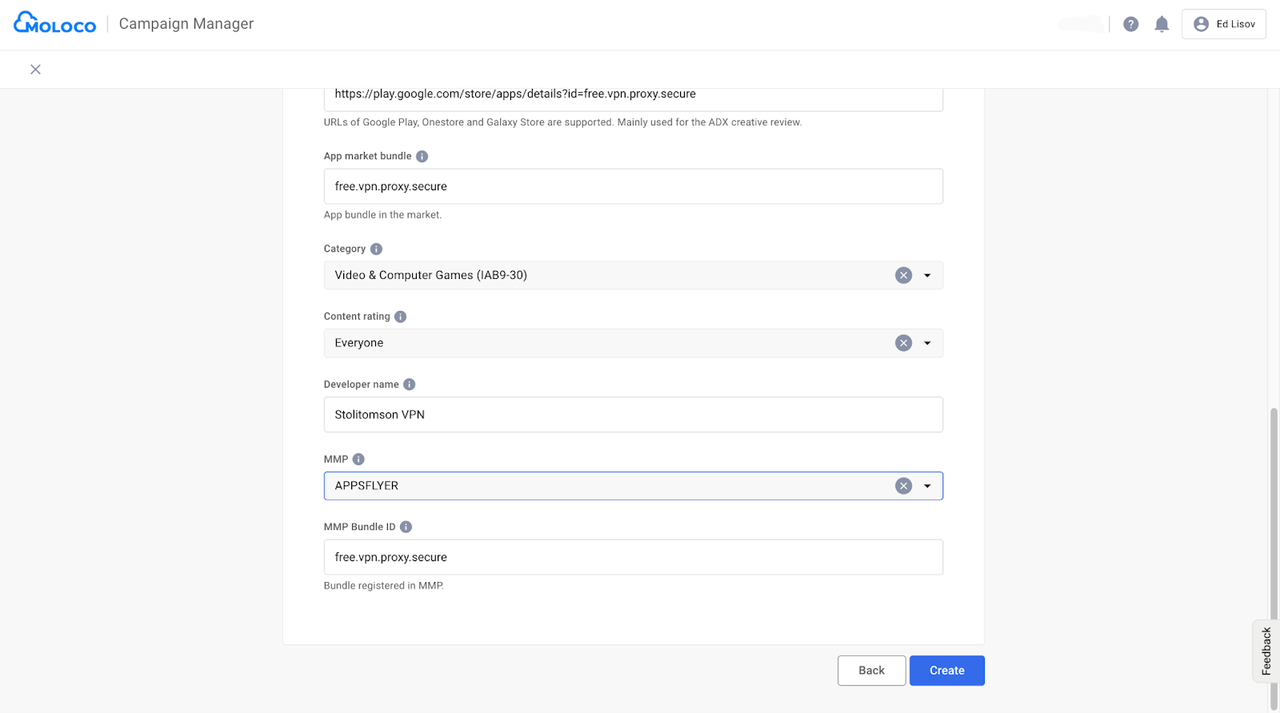Click the info icon beside Category

pyautogui.click(x=376, y=248)
